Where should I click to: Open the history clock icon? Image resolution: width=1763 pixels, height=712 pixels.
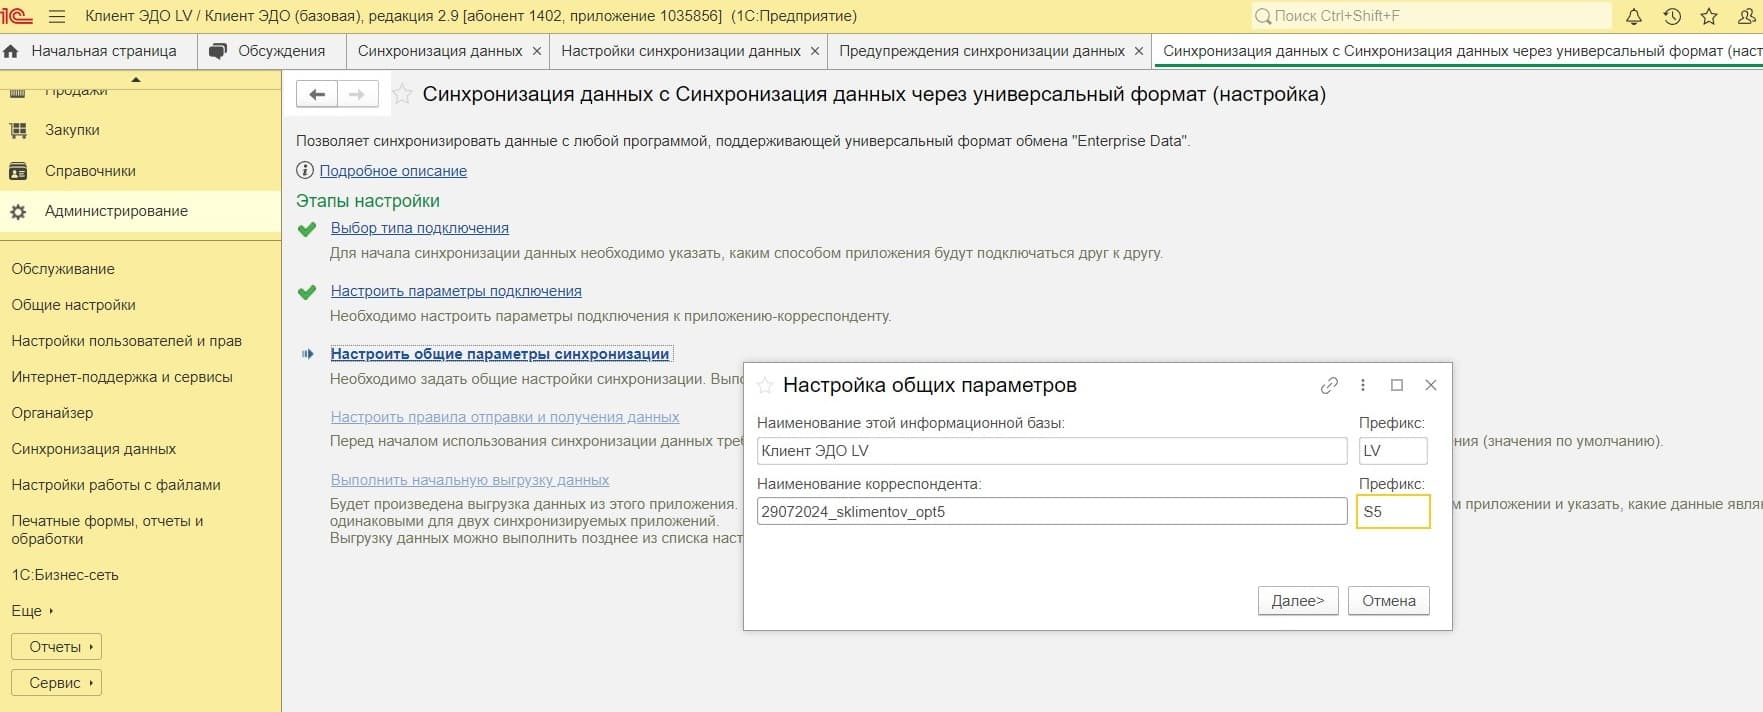pyautogui.click(x=1672, y=16)
